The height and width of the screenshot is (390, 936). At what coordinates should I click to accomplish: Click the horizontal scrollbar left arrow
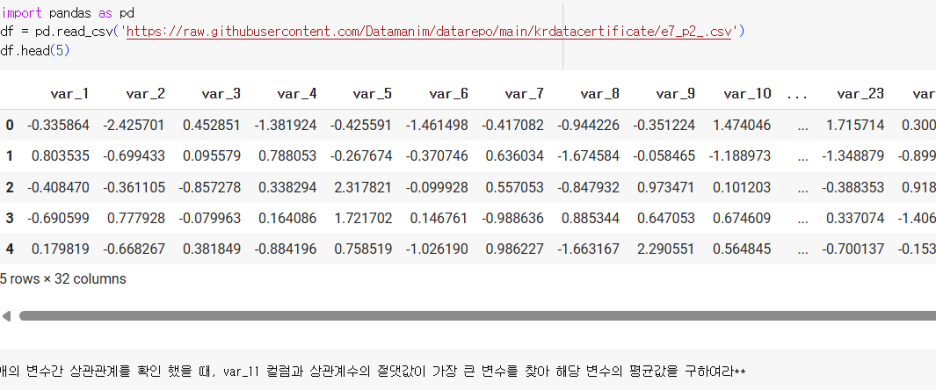(6, 316)
